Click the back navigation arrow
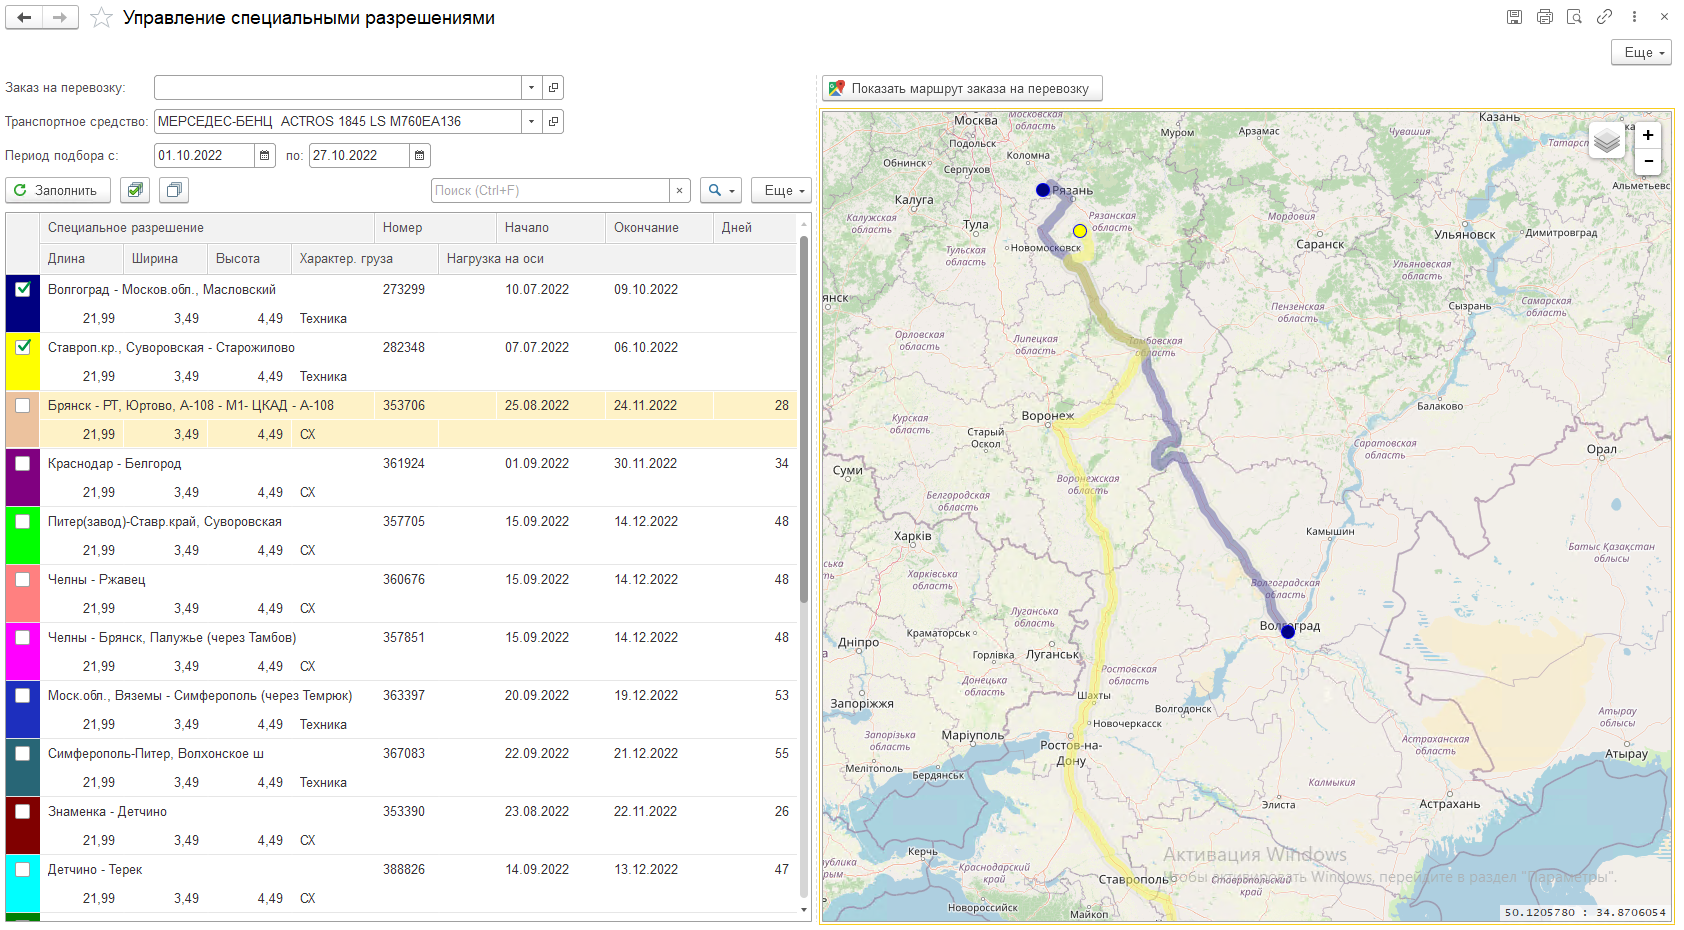Image resolution: width=1684 pixels, height=930 pixels. [x=24, y=18]
